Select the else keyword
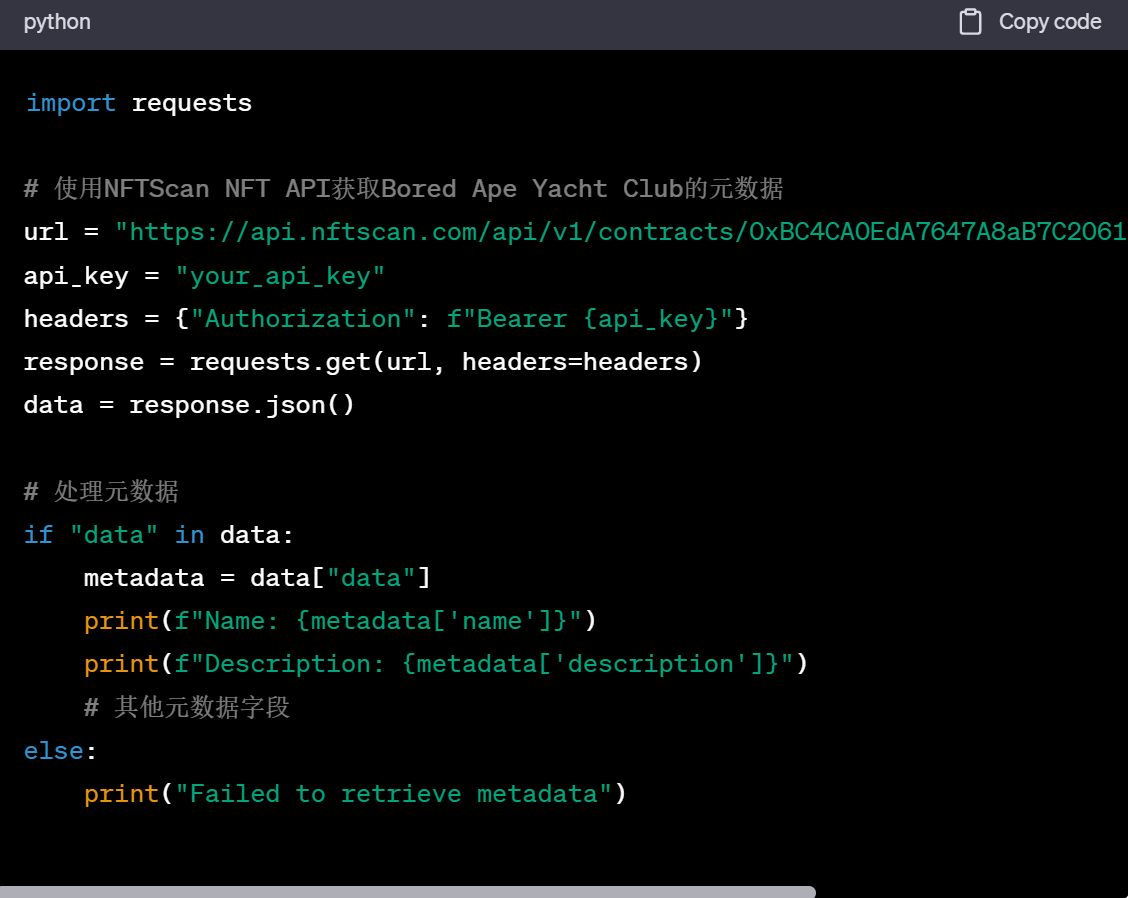 [x=44, y=750]
